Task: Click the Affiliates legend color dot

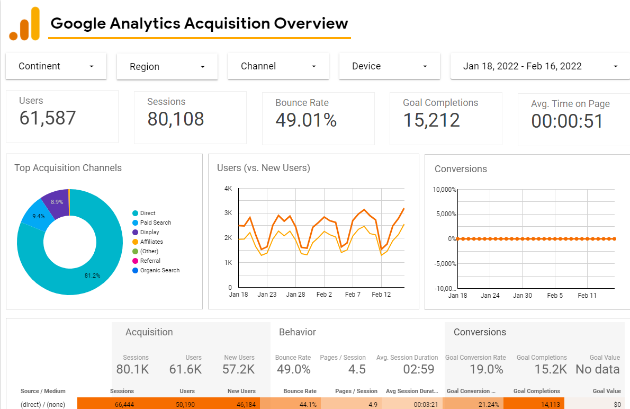Action: pos(135,242)
